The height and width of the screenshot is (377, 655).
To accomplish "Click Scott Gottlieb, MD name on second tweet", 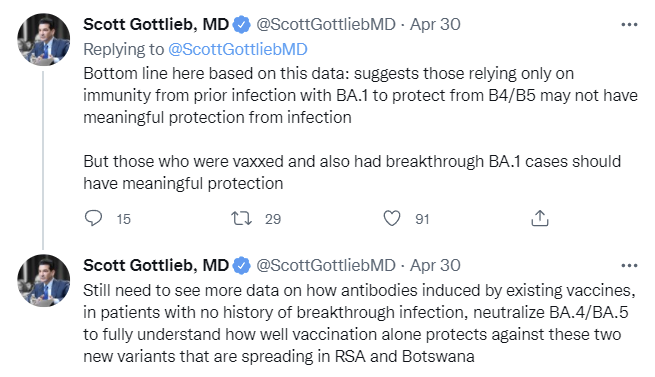I will [156, 265].
